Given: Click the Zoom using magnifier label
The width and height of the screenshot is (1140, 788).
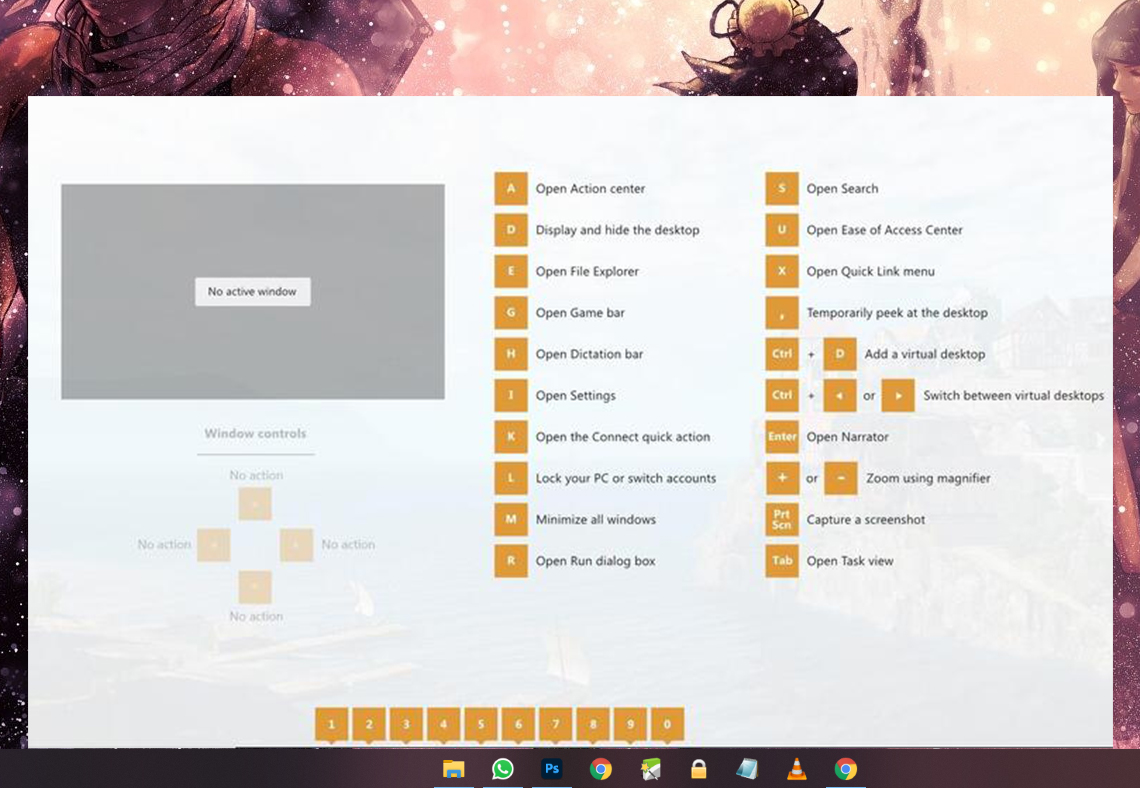Looking at the screenshot, I should click(x=928, y=478).
